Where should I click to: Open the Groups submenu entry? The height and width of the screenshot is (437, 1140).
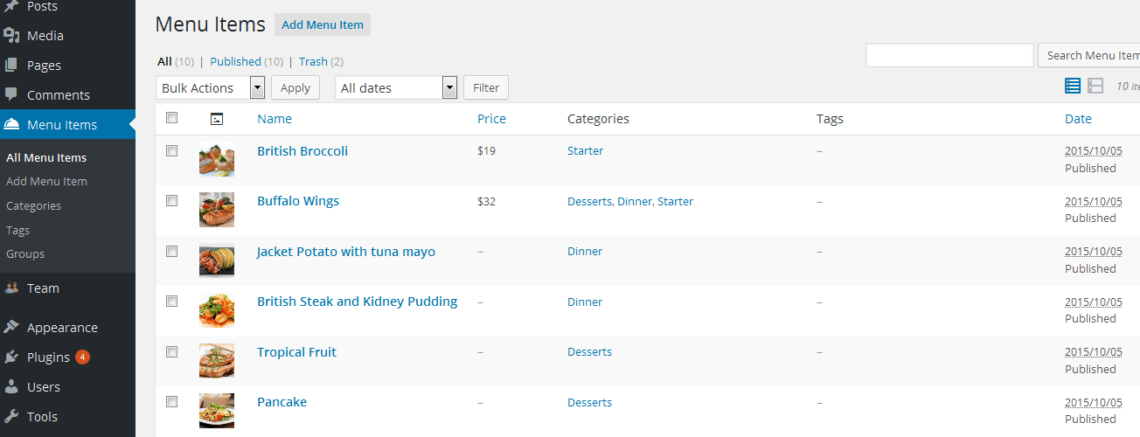[25, 254]
